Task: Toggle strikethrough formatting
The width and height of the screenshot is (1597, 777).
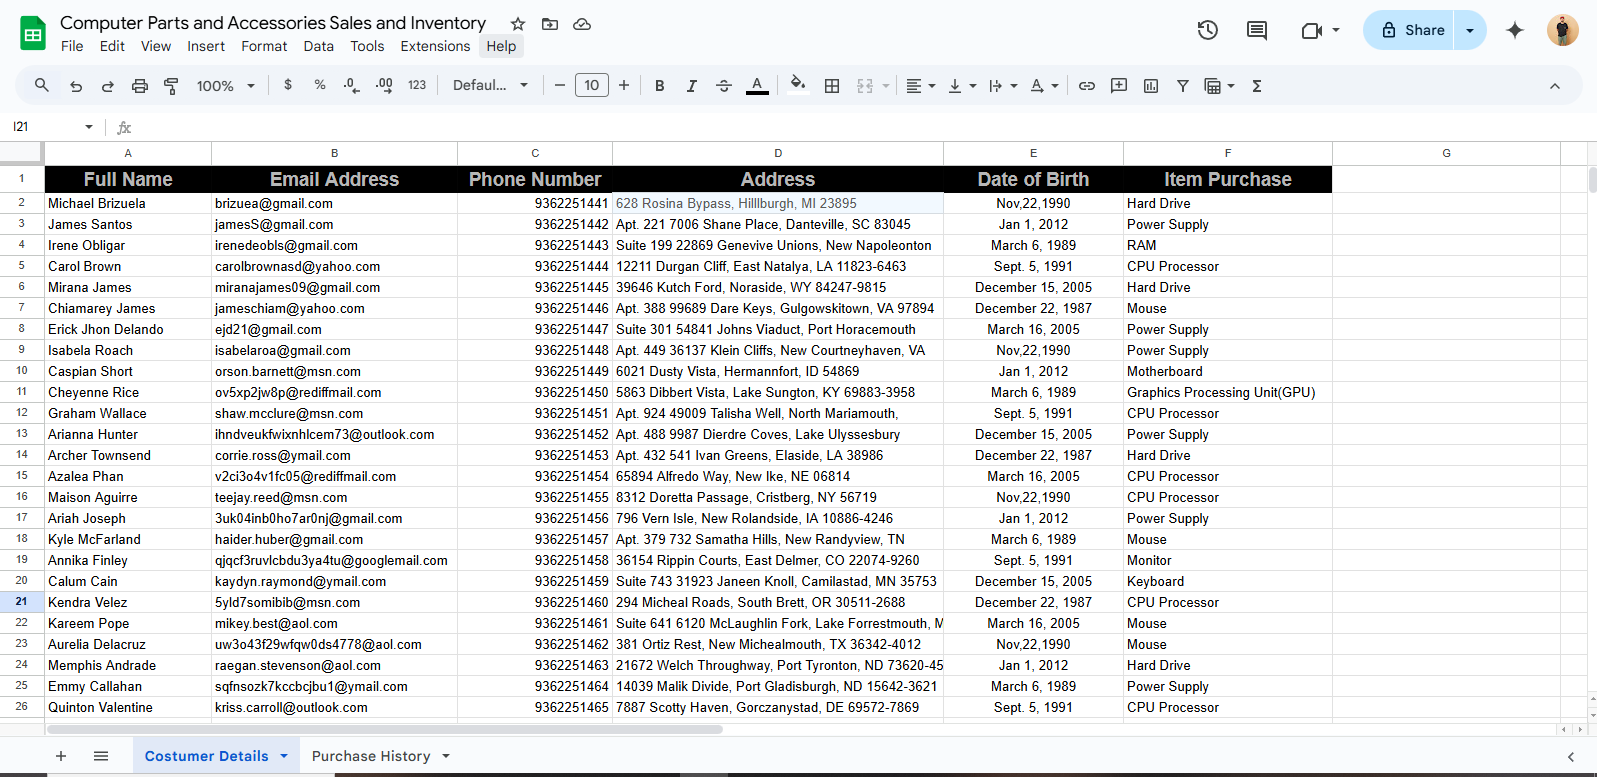Action: pos(724,86)
